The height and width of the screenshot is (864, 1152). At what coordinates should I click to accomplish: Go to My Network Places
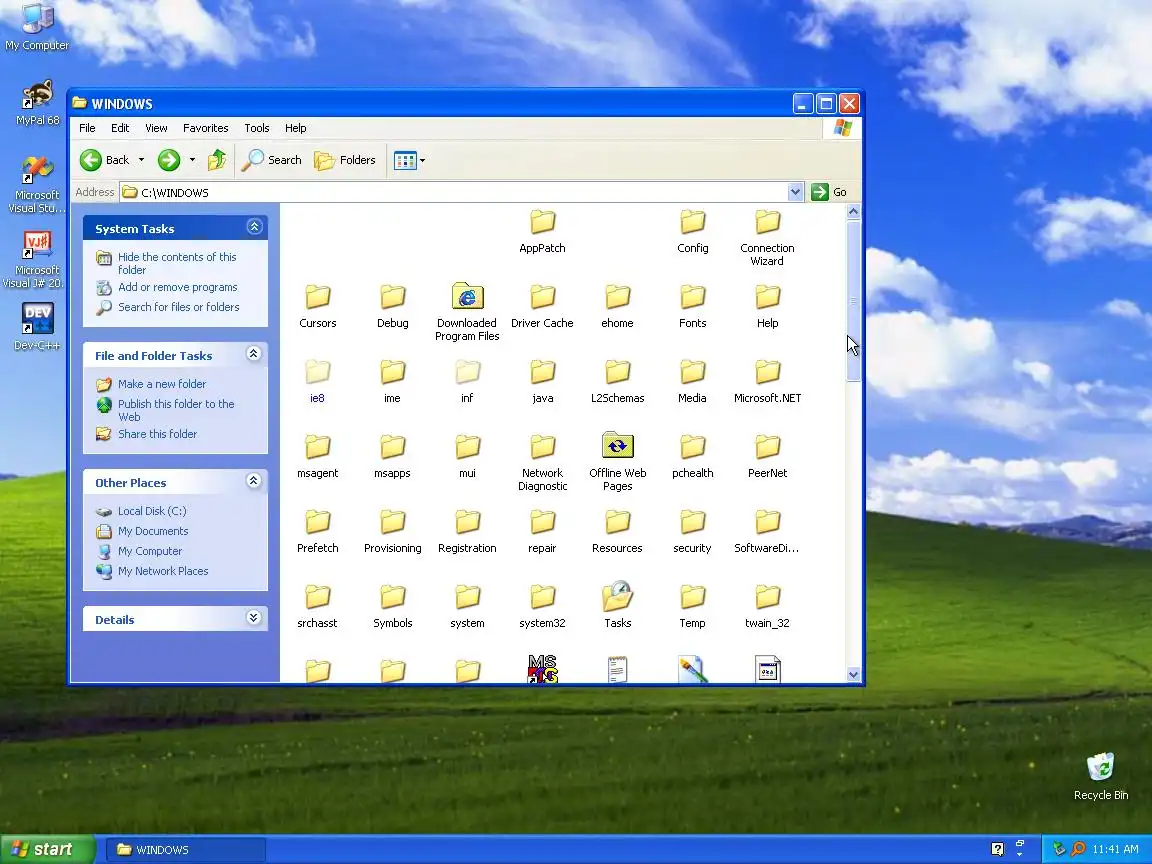click(163, 571)
